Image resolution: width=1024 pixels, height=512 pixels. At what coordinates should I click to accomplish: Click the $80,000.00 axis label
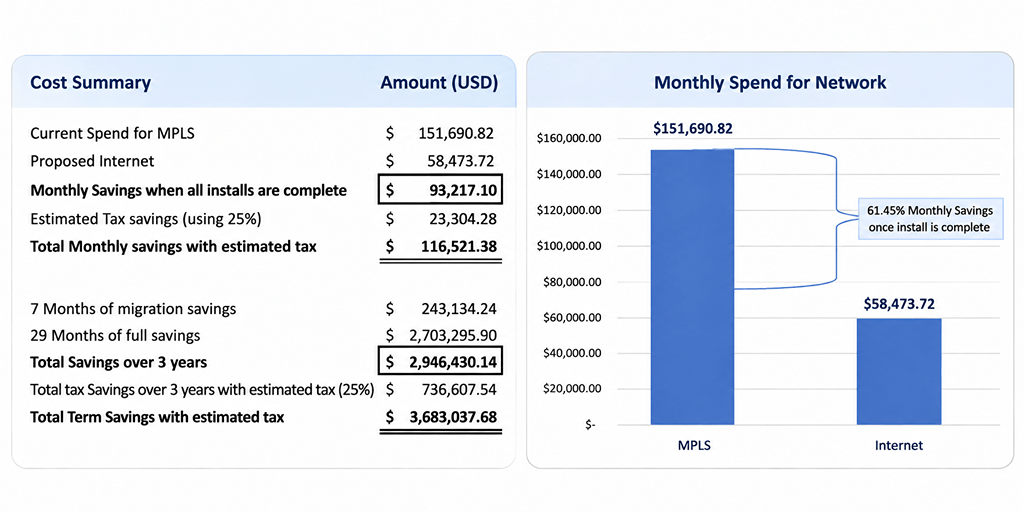click(571, 282)
